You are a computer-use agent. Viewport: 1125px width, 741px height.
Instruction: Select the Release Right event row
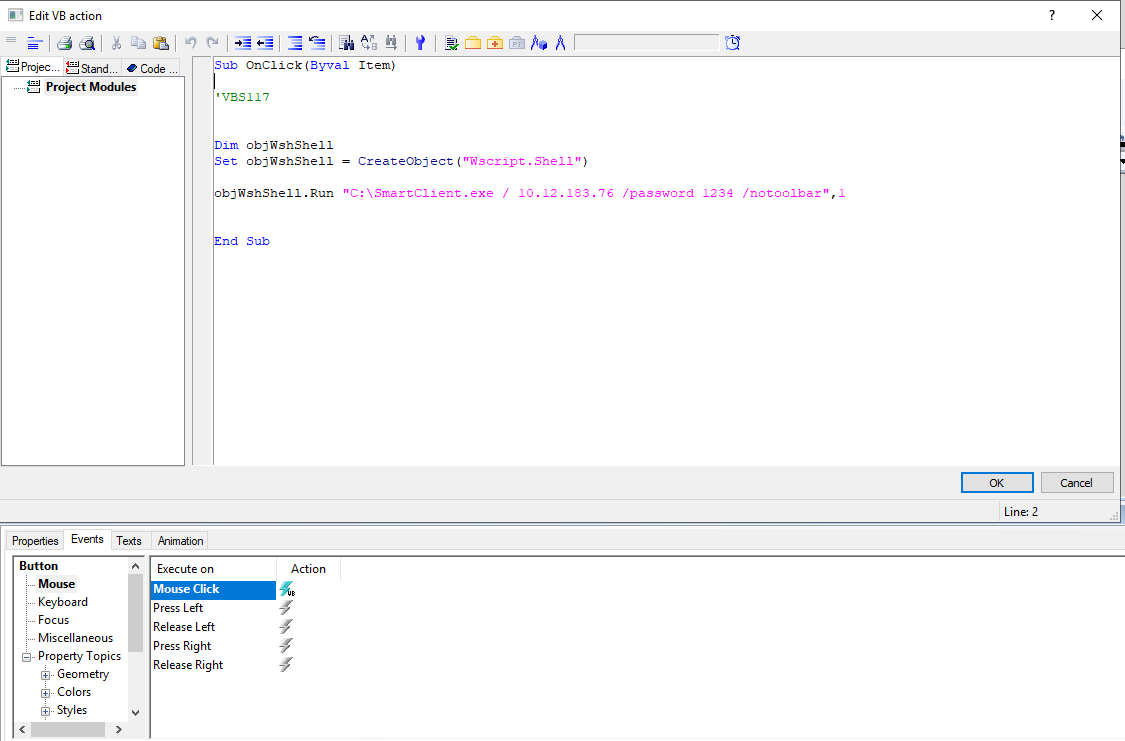tap(213, 665)
